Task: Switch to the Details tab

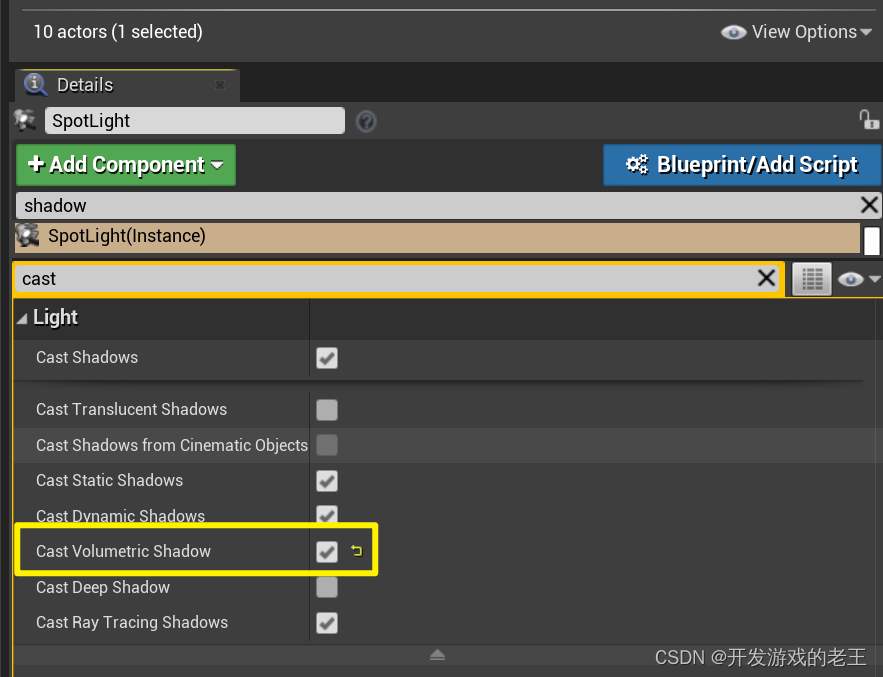Action: [x=127, y=85]
